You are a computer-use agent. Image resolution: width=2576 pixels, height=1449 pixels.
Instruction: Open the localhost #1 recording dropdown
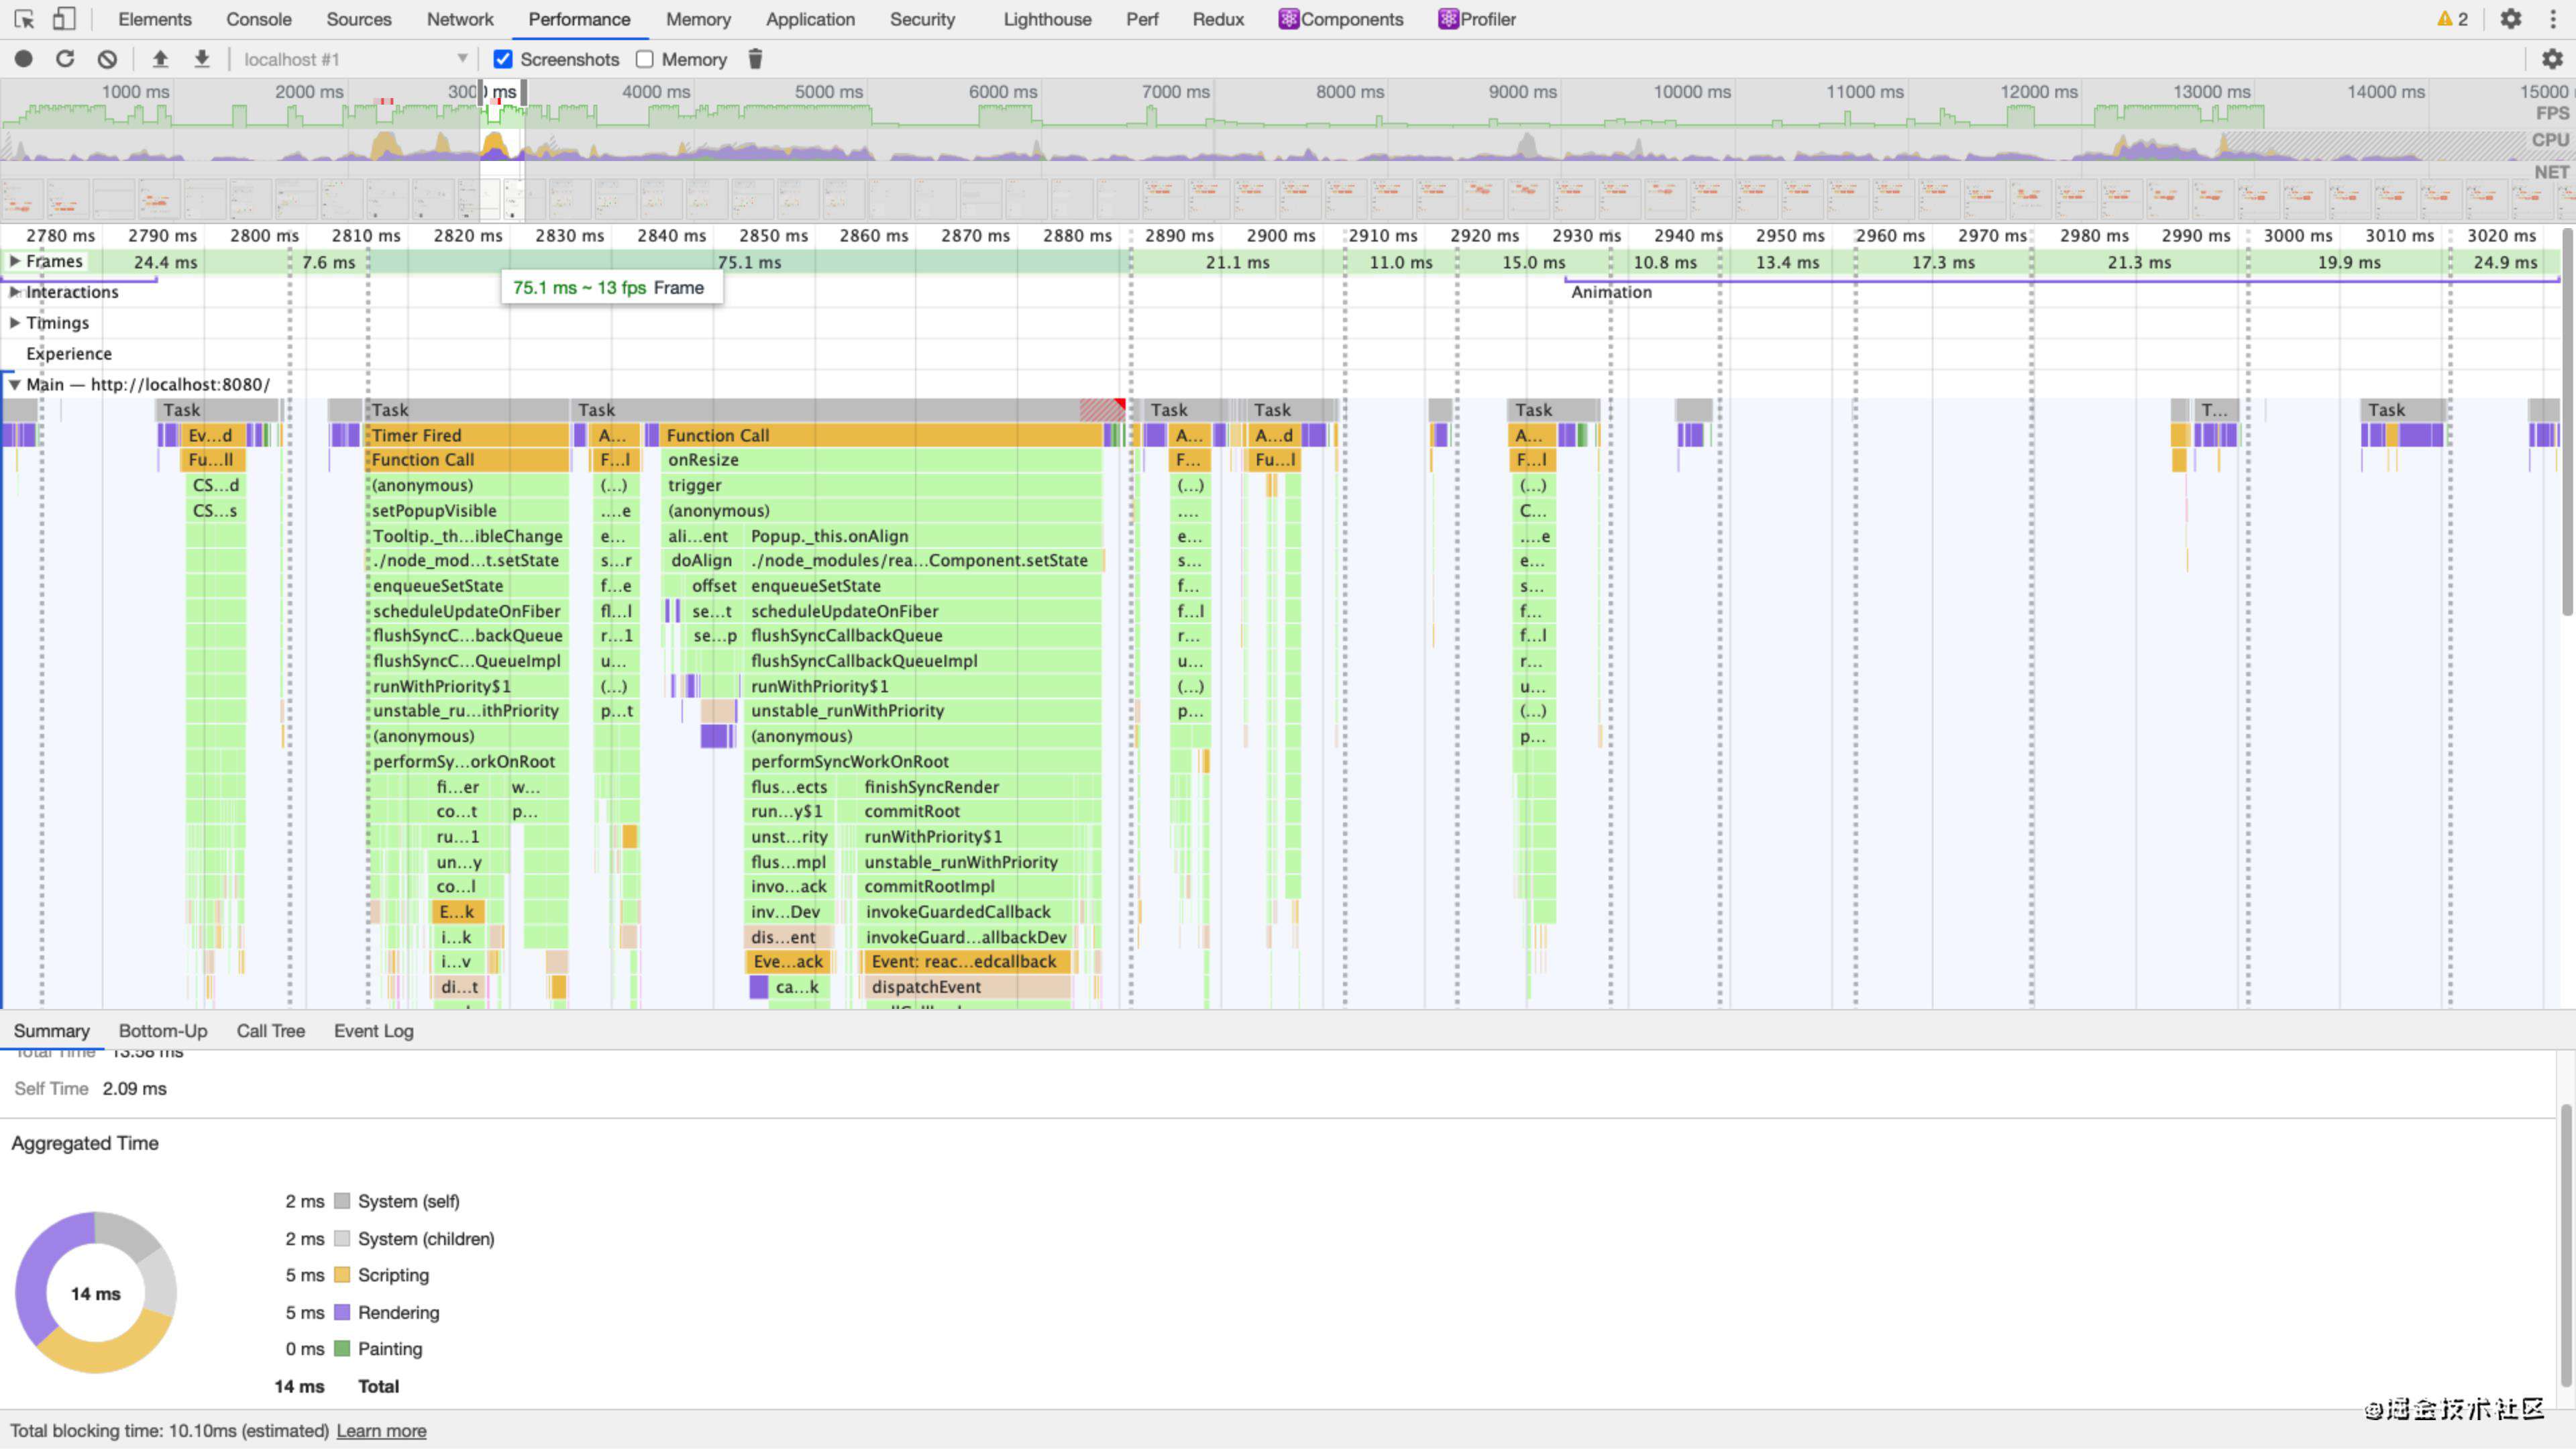355,59
